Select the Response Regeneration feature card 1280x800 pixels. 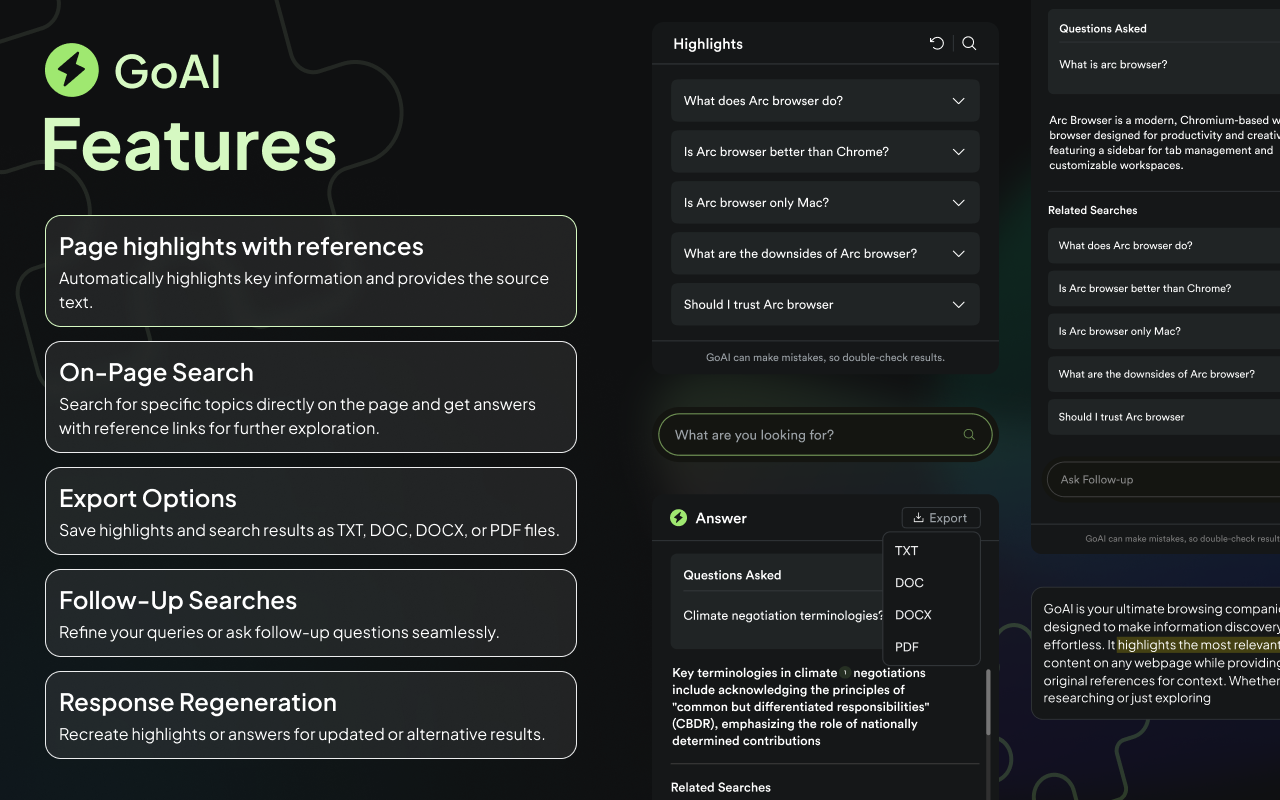[x=311, y=715]
